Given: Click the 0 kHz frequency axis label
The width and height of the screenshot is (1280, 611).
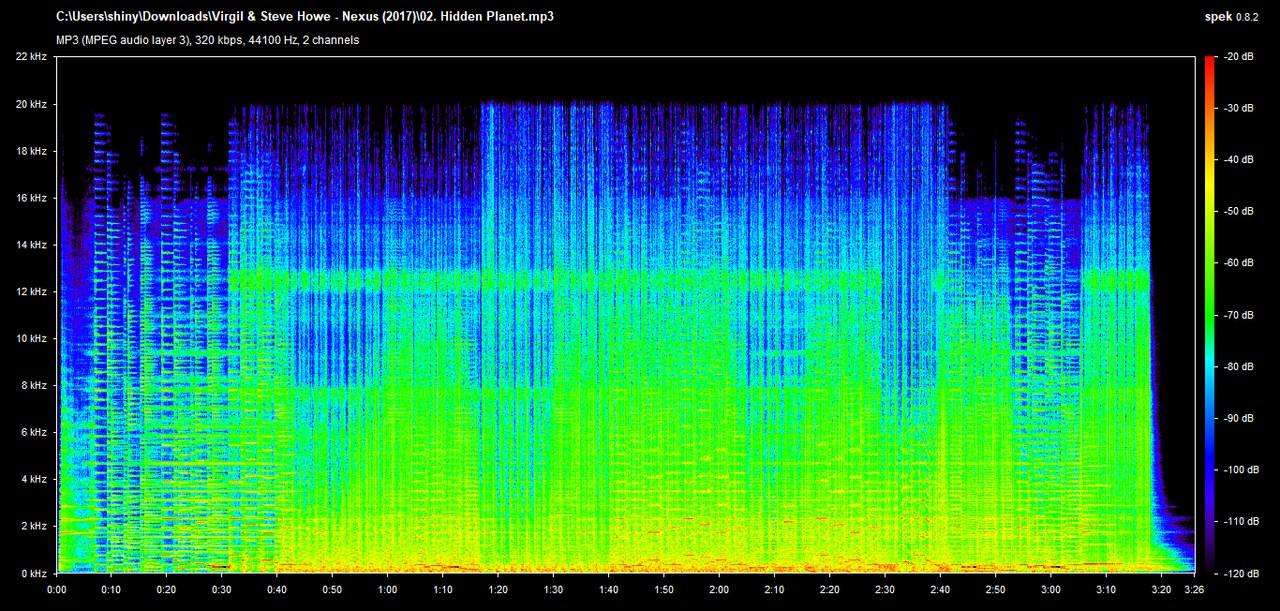Looking at the screenshot, I should pyautogui.click(x=33, y=573).
